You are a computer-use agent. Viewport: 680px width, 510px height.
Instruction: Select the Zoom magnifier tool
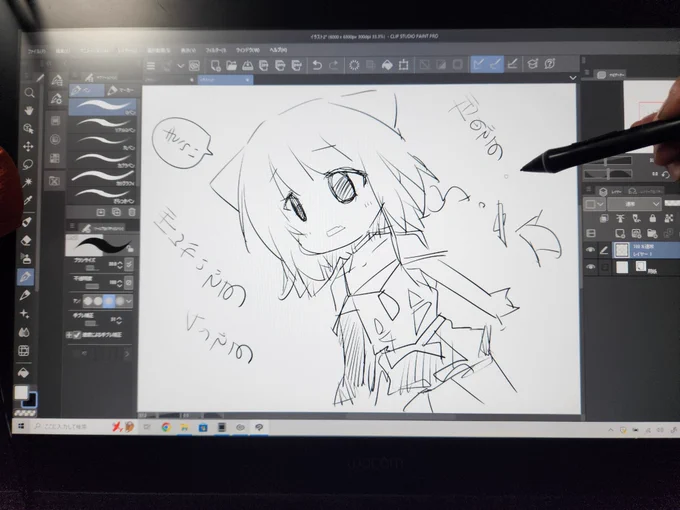[x=29, y=92]
